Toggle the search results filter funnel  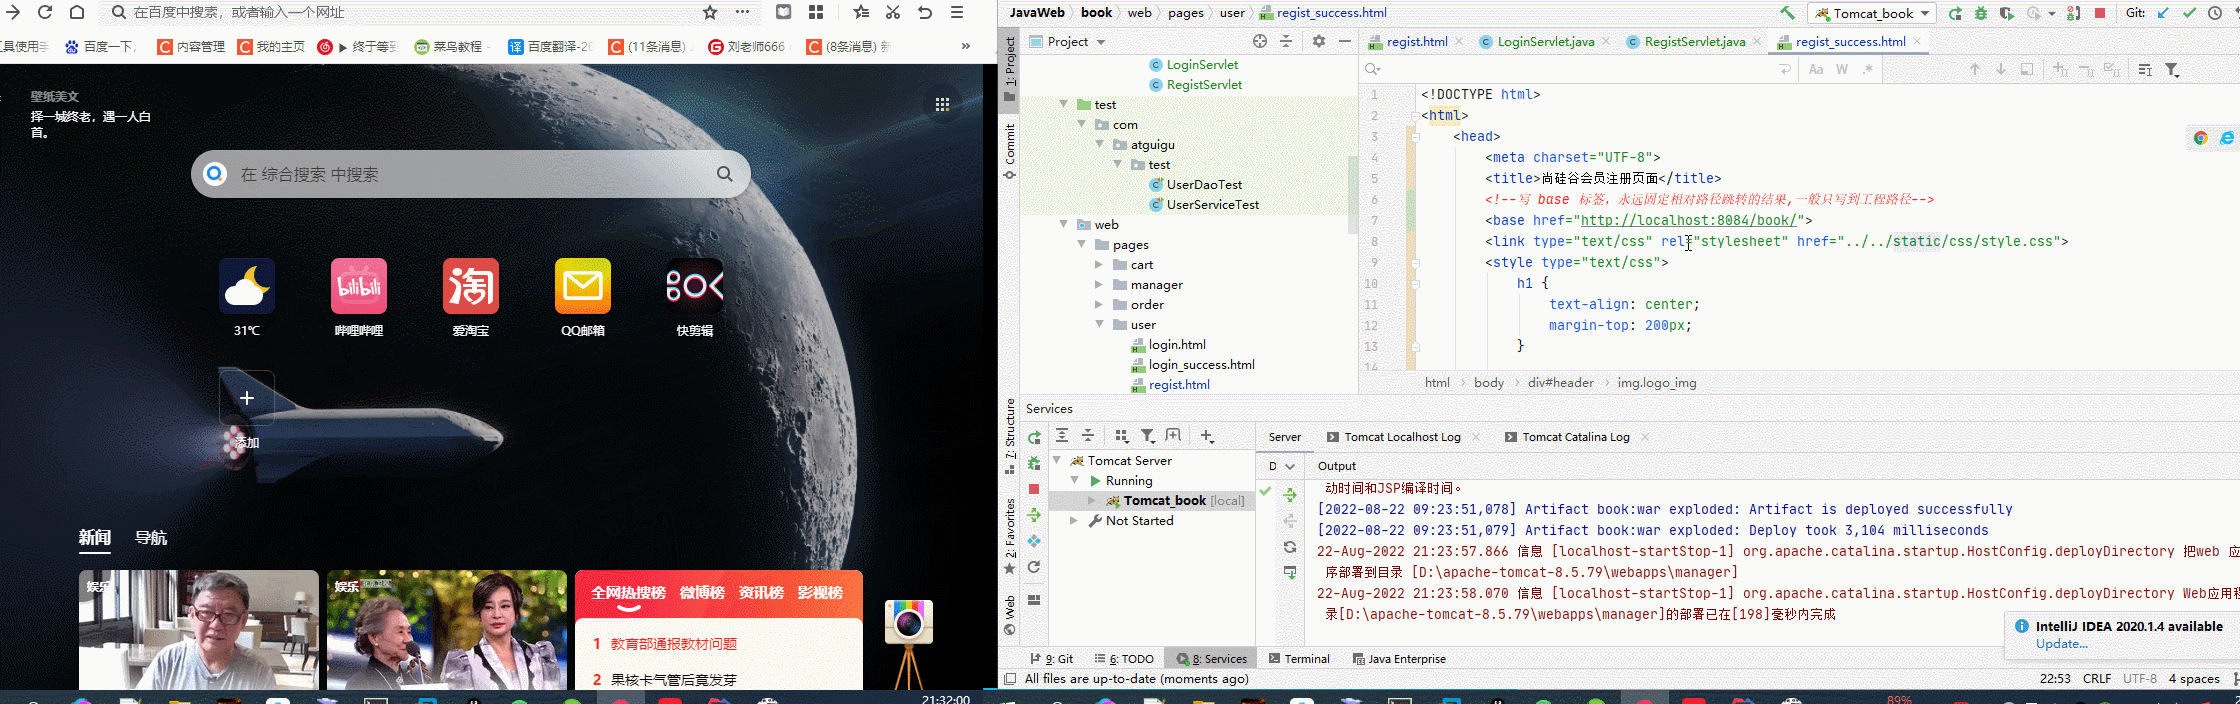pos(2172,69)
